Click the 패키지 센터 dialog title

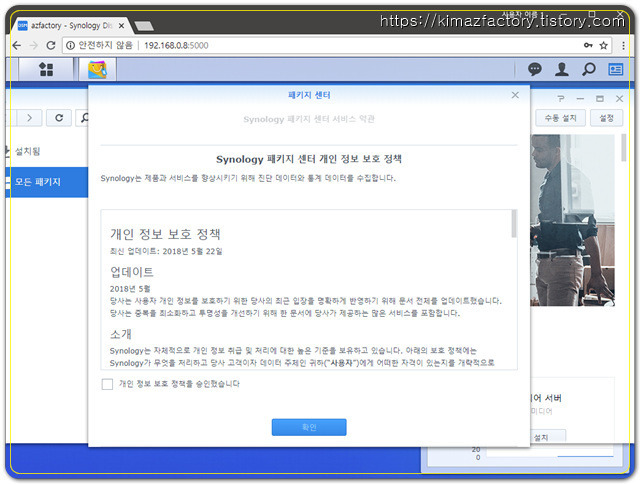point(309,95)
